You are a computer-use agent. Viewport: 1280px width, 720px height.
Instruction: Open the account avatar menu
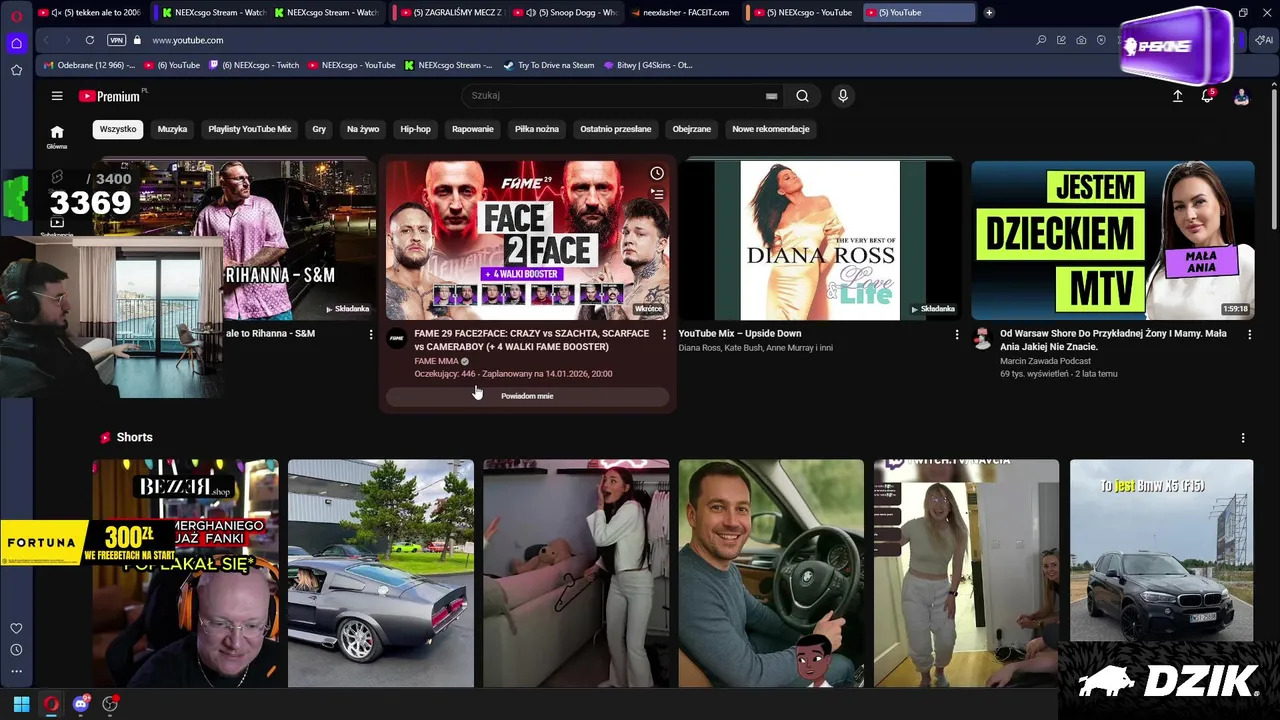click(1241, 96)
